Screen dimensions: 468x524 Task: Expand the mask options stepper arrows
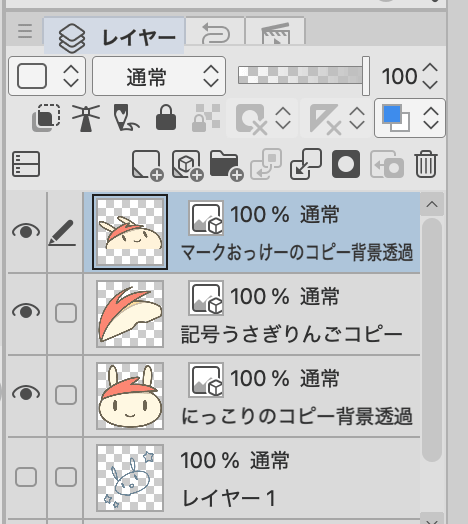point(283,118)
